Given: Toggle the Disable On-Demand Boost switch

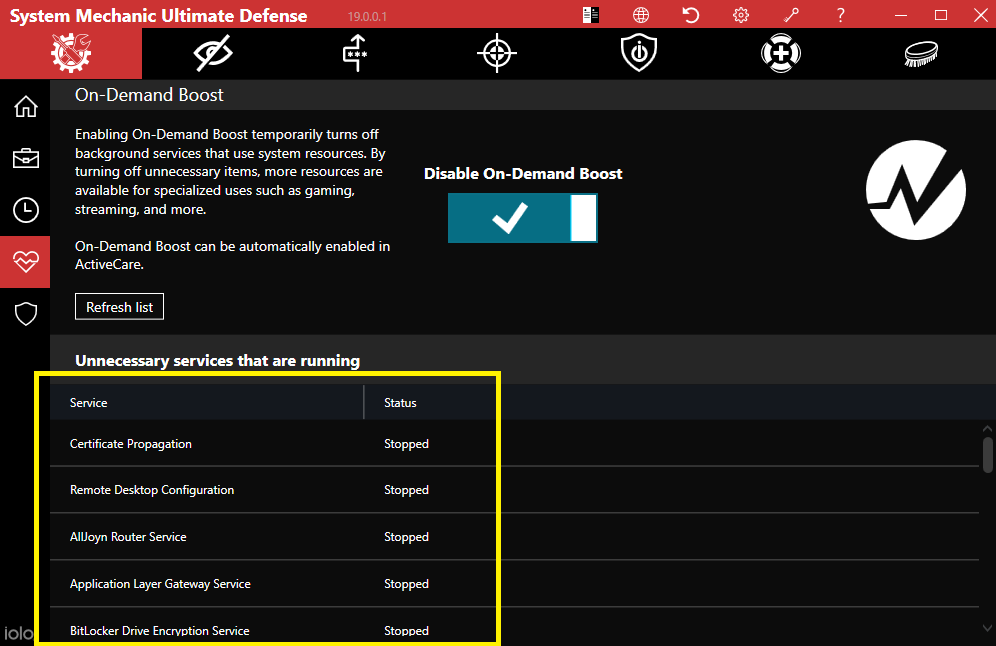Looking at the screenshot, I should pyautogui.click(x=523, y=218).
